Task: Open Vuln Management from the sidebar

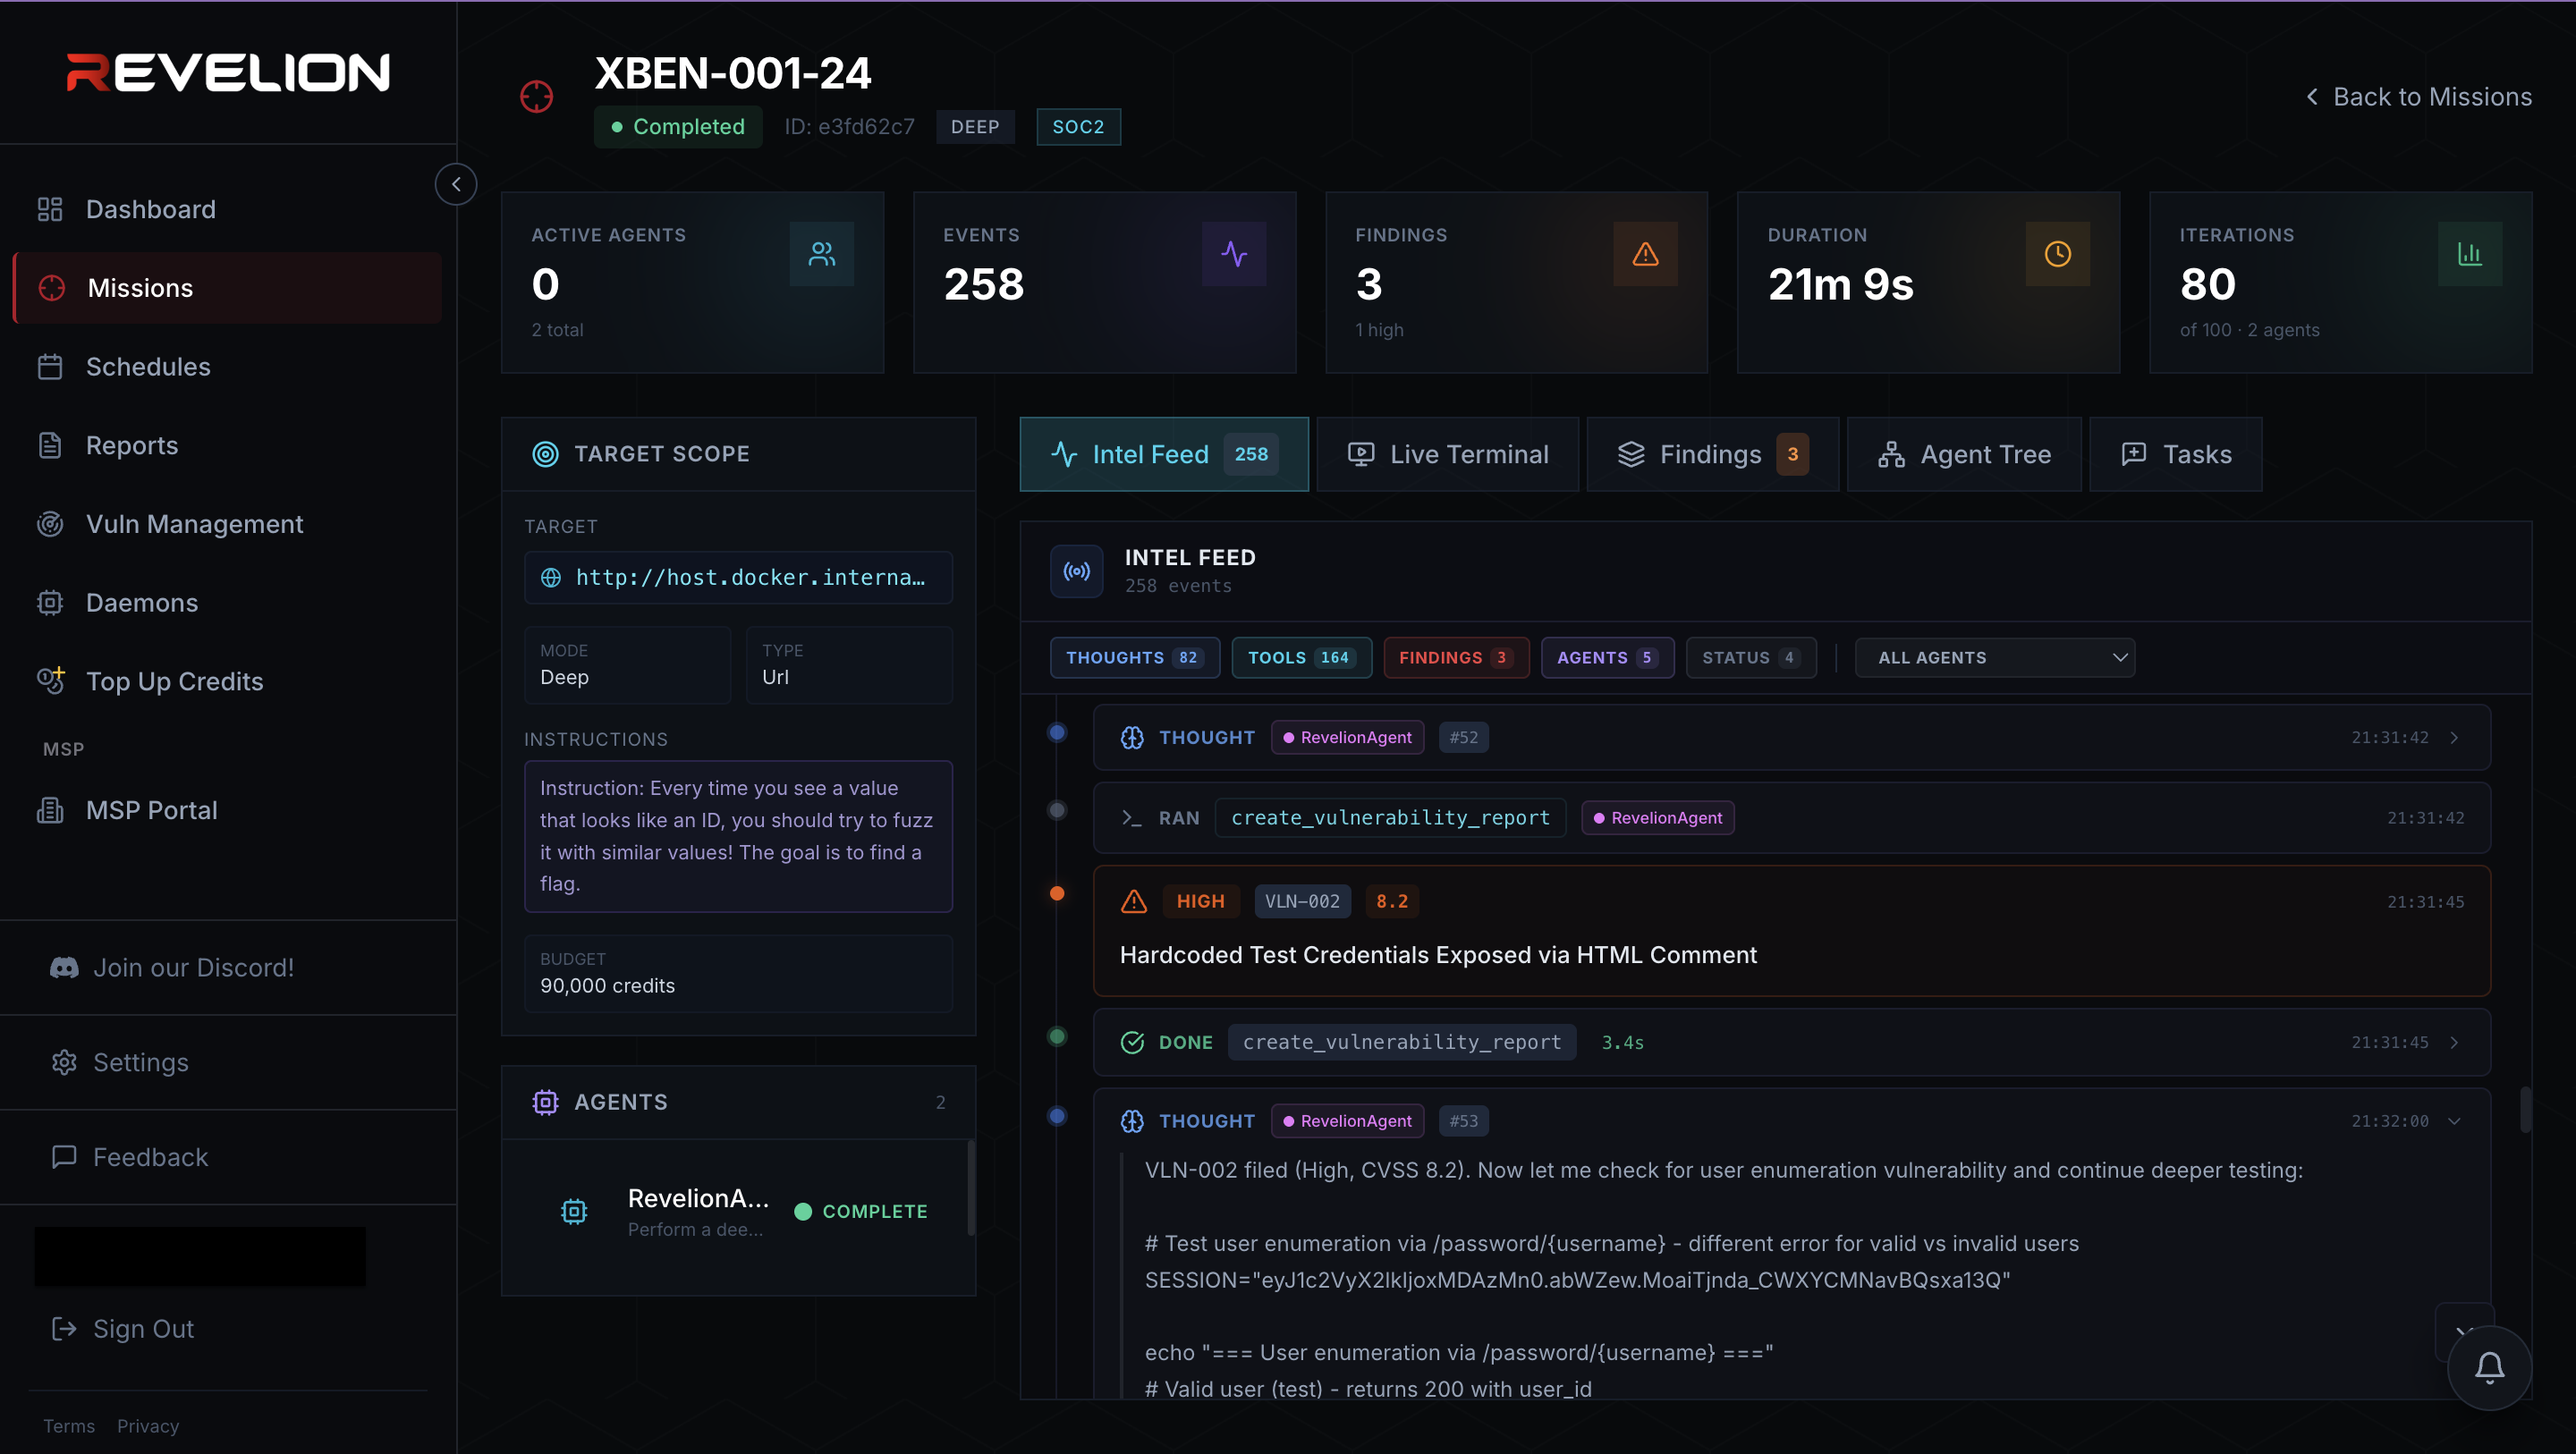Action: [193, 523]
